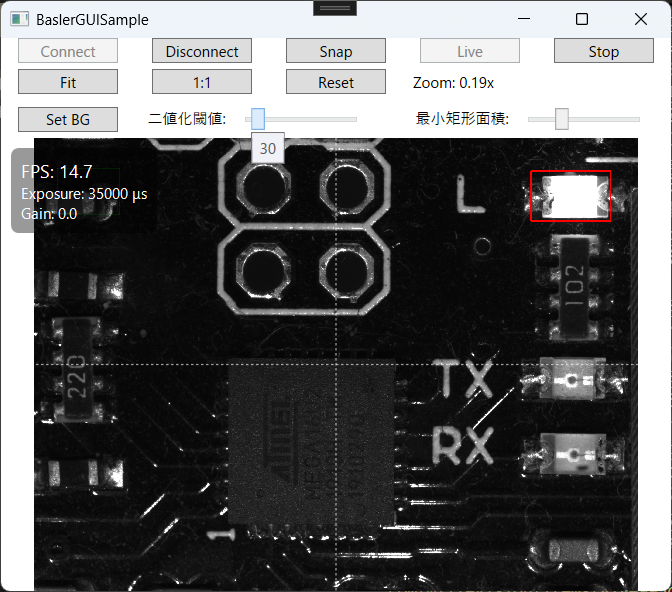Click the BaslerGUISample app icon

click(20, 19)
